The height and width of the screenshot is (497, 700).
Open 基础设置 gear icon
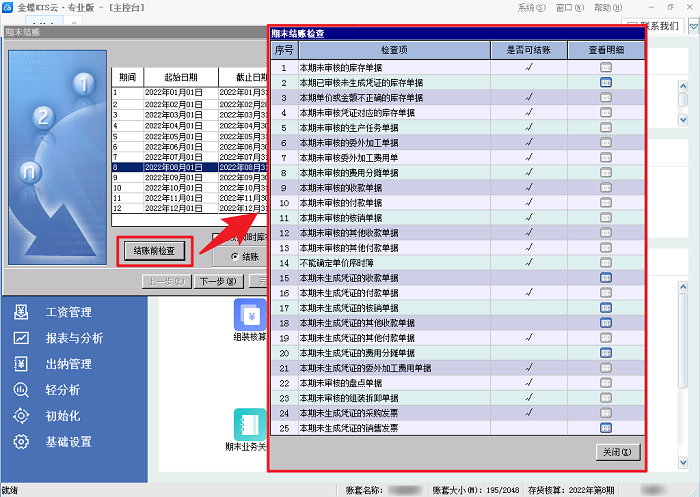tap(21, 442)
